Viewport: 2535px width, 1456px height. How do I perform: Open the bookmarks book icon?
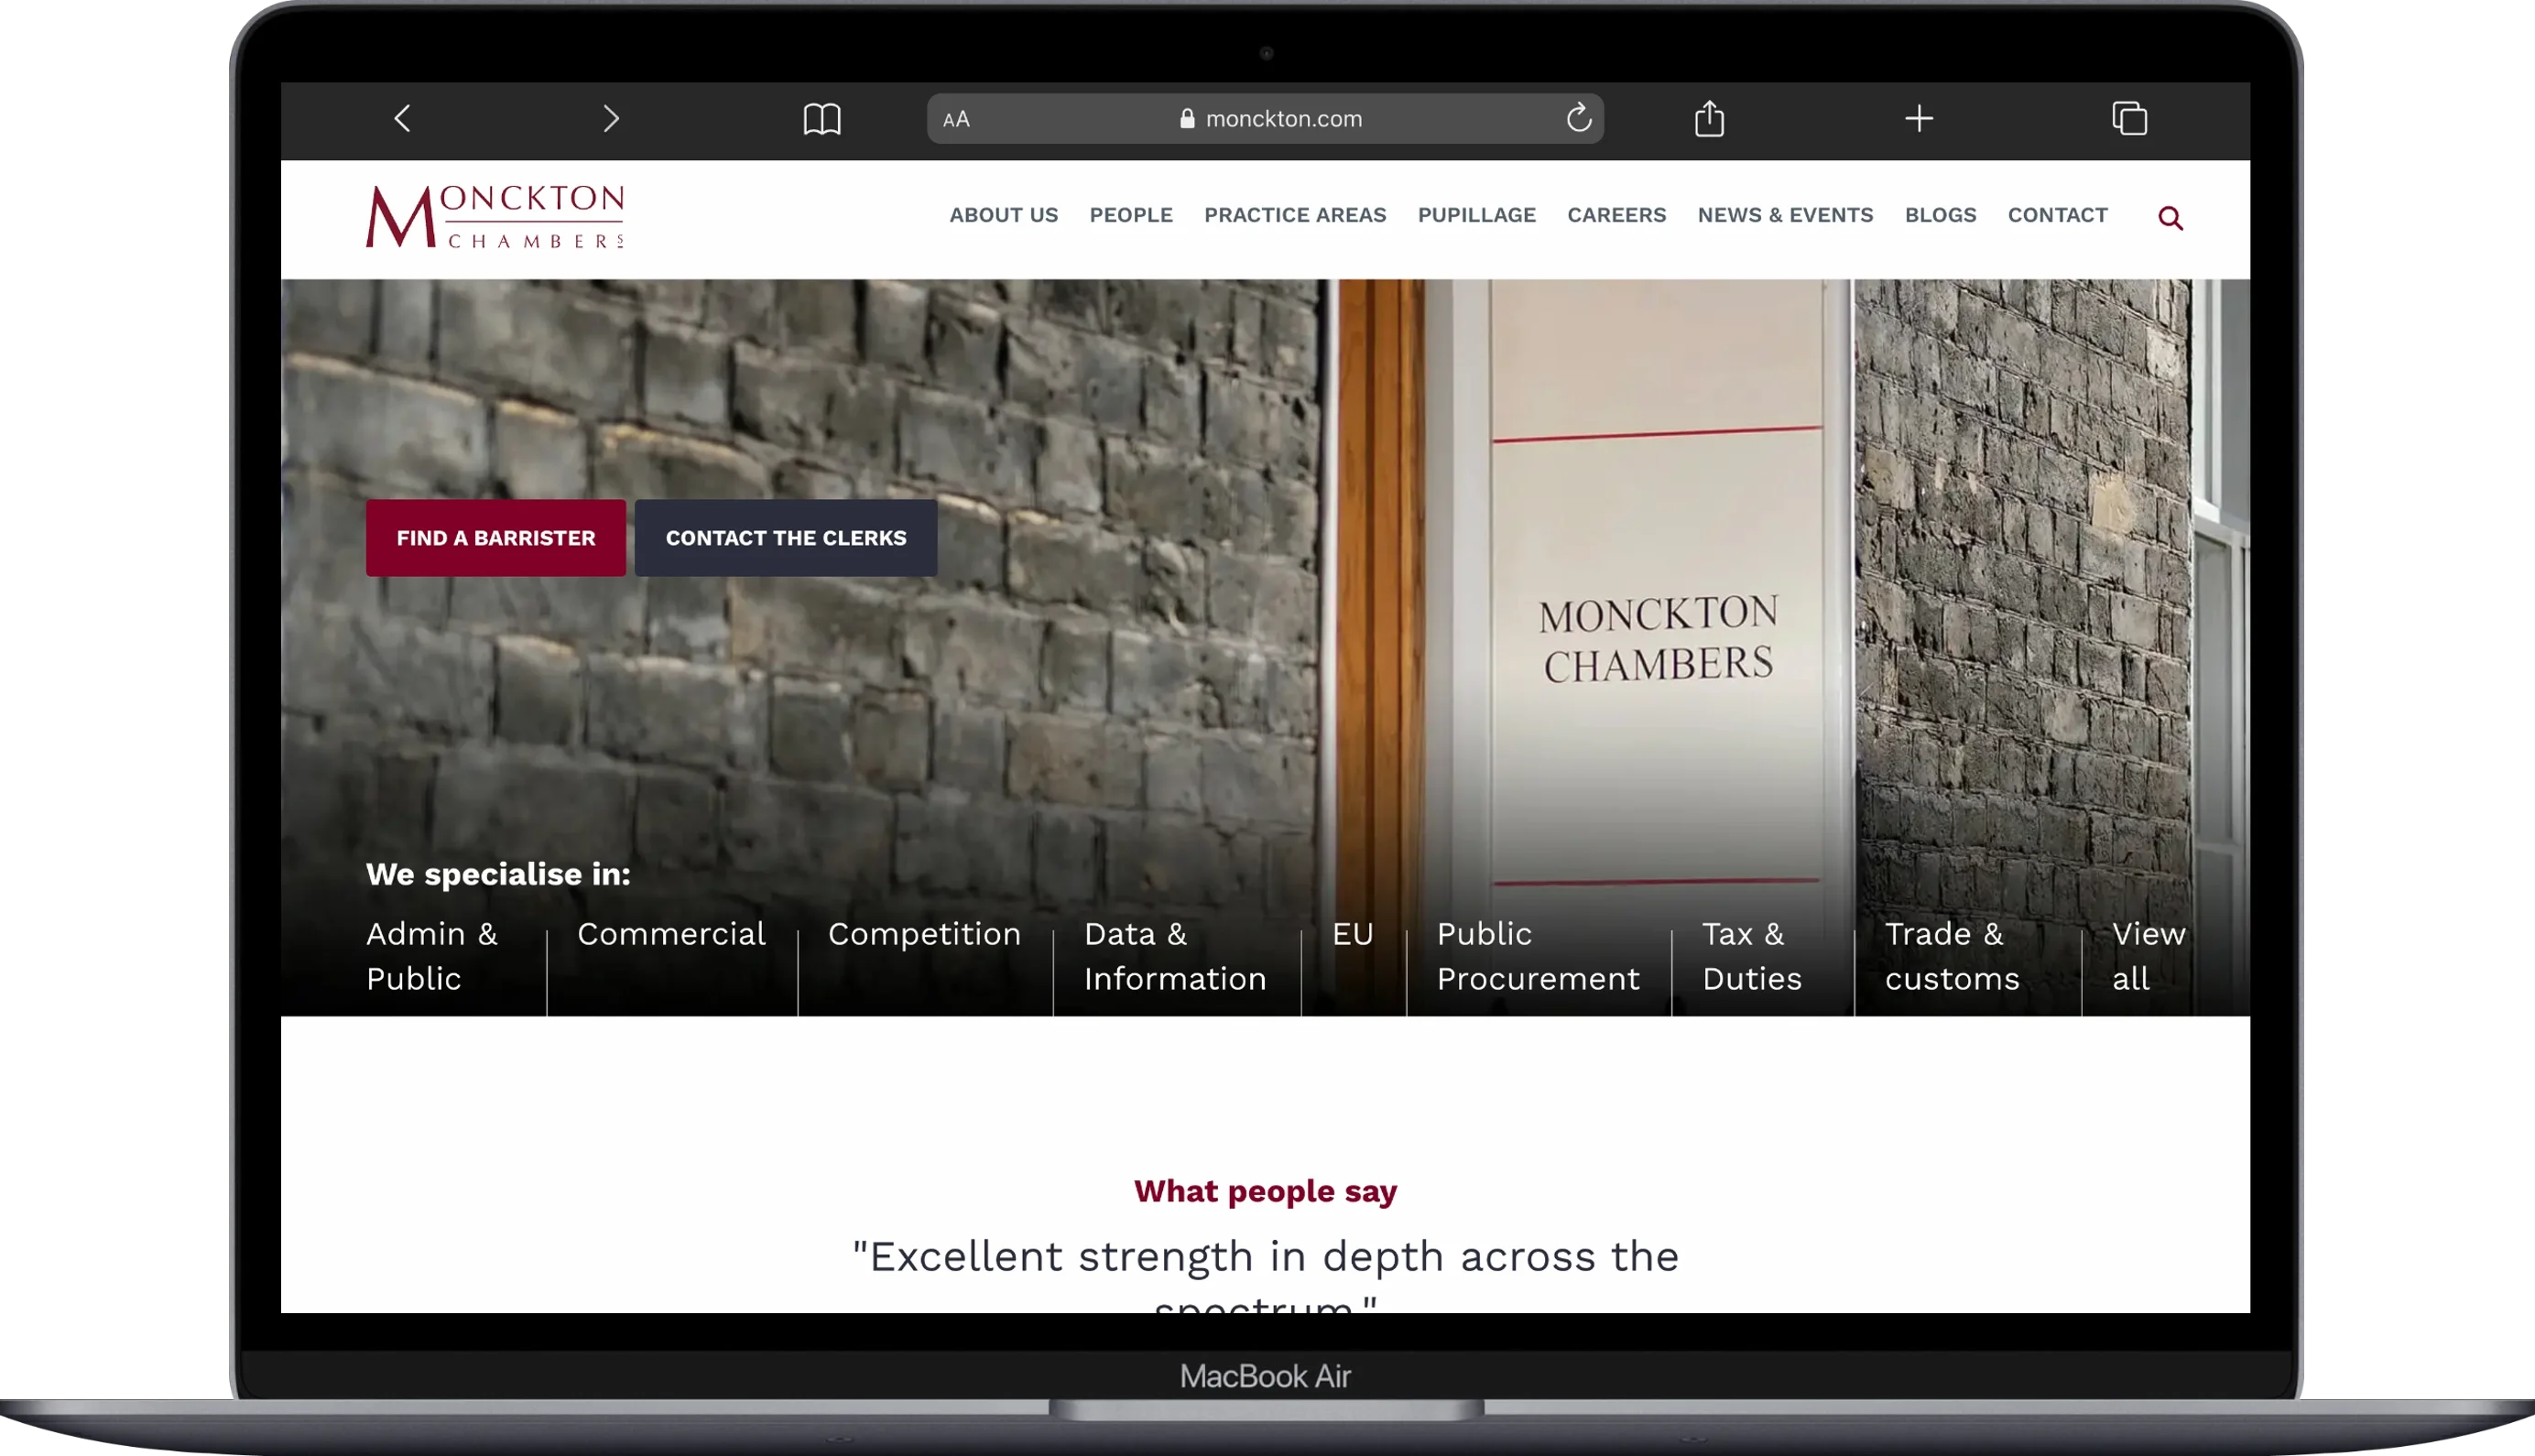(822, 119)
